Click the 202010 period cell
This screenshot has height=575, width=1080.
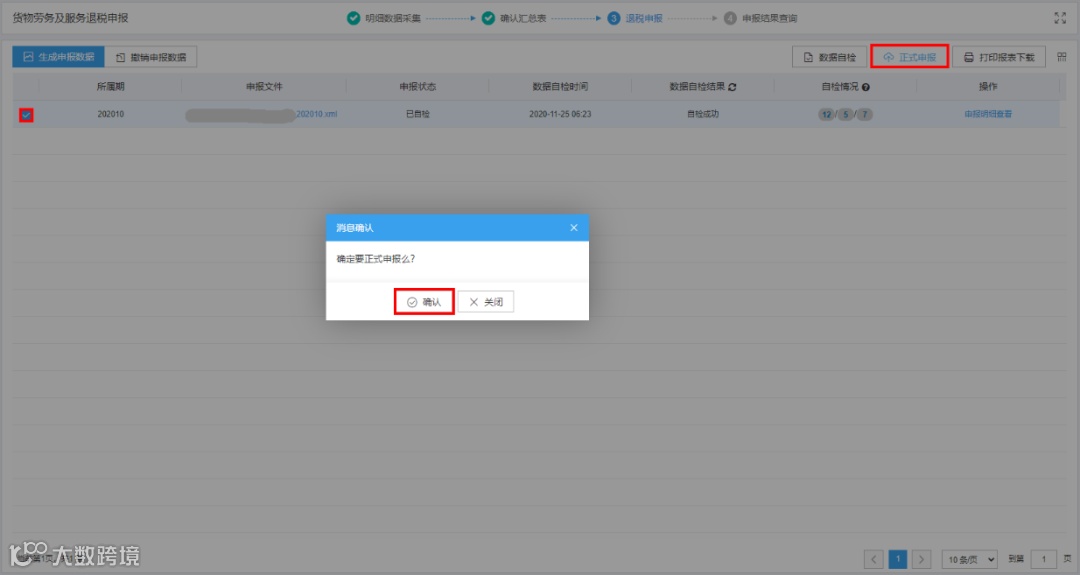[110, 114]
